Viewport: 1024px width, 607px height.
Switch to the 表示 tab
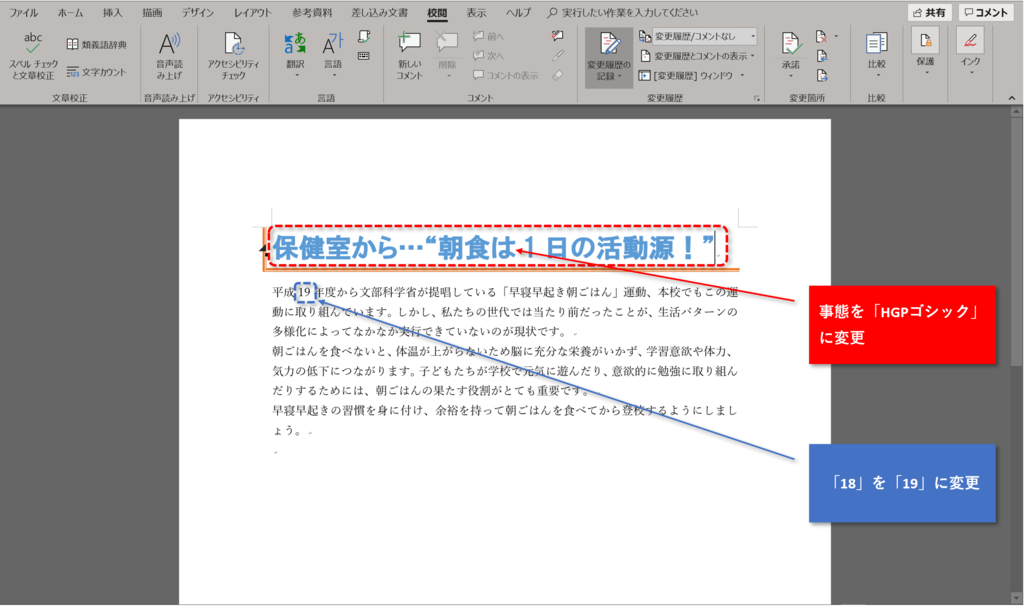tap(476, 12)
